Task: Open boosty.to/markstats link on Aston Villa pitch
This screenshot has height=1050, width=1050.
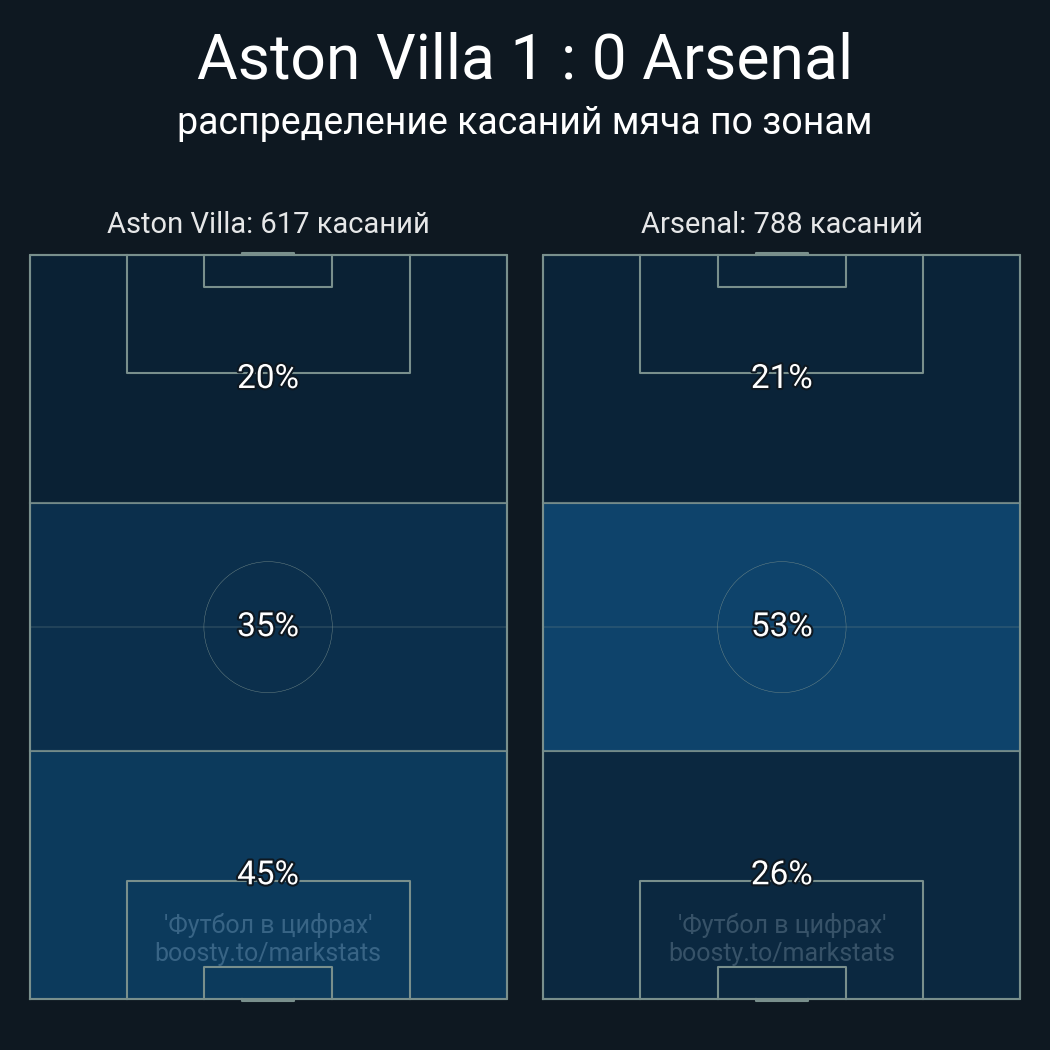Action: coord(268,952)
